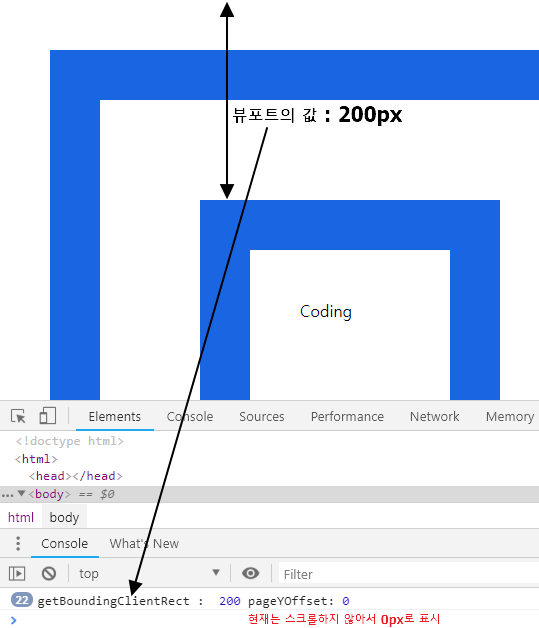Click the 22 message repeat count badge
The image size is (539, 628).
click(22, 600)
